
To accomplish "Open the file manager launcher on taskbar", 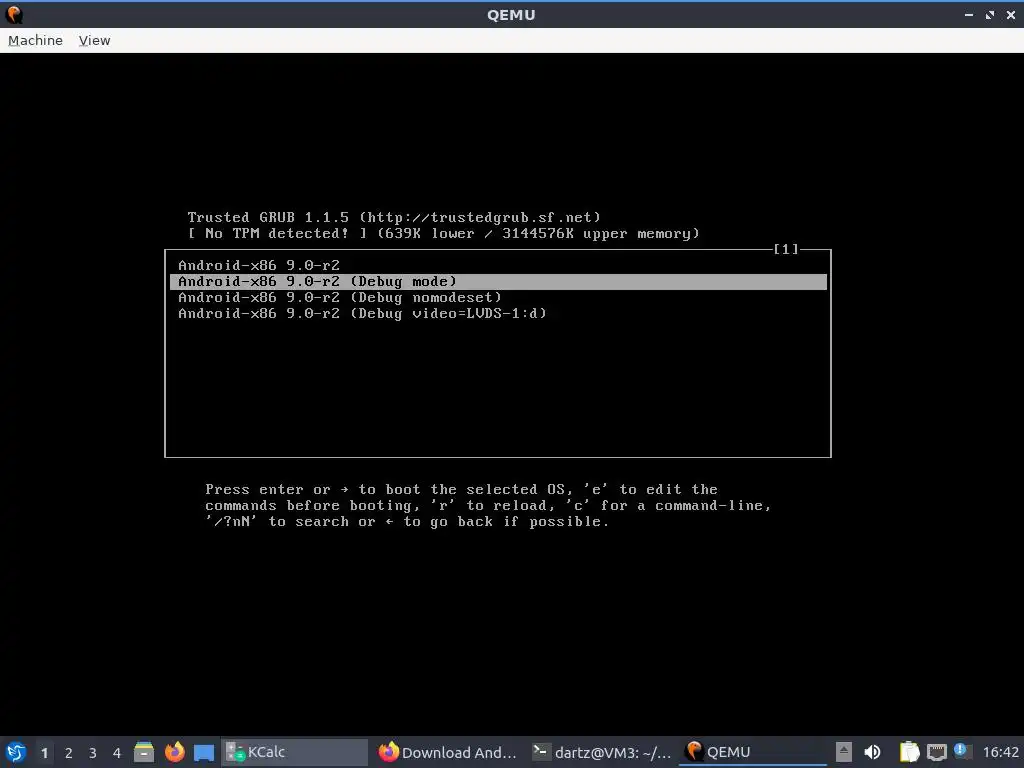I will pos(144,752).
